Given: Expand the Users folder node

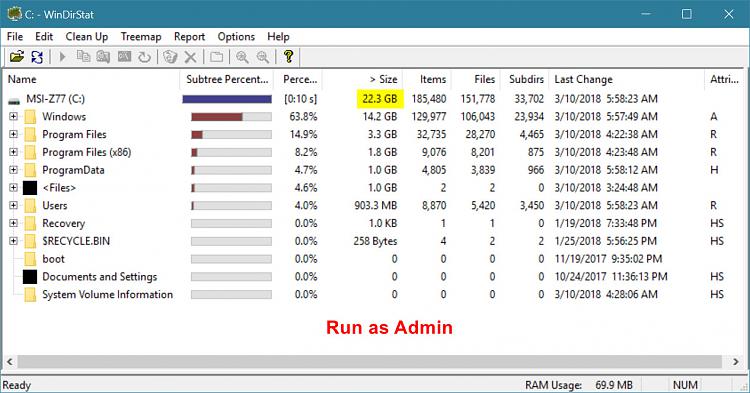Looking at the screenshot, I should [x=13, y=205].
